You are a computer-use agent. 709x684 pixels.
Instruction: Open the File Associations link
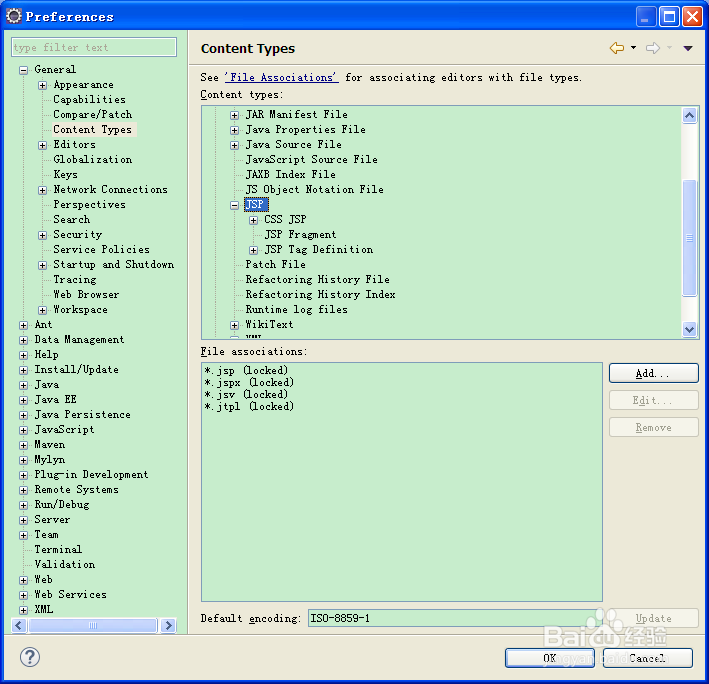[x=281, y=77]
